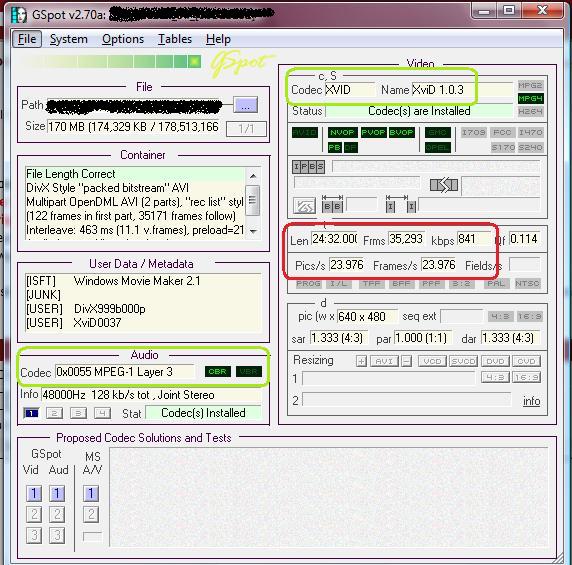Viewport: 572px width, 565px height.
Task: Click the Resizing AVI button
Action: [x=384, y=361]
